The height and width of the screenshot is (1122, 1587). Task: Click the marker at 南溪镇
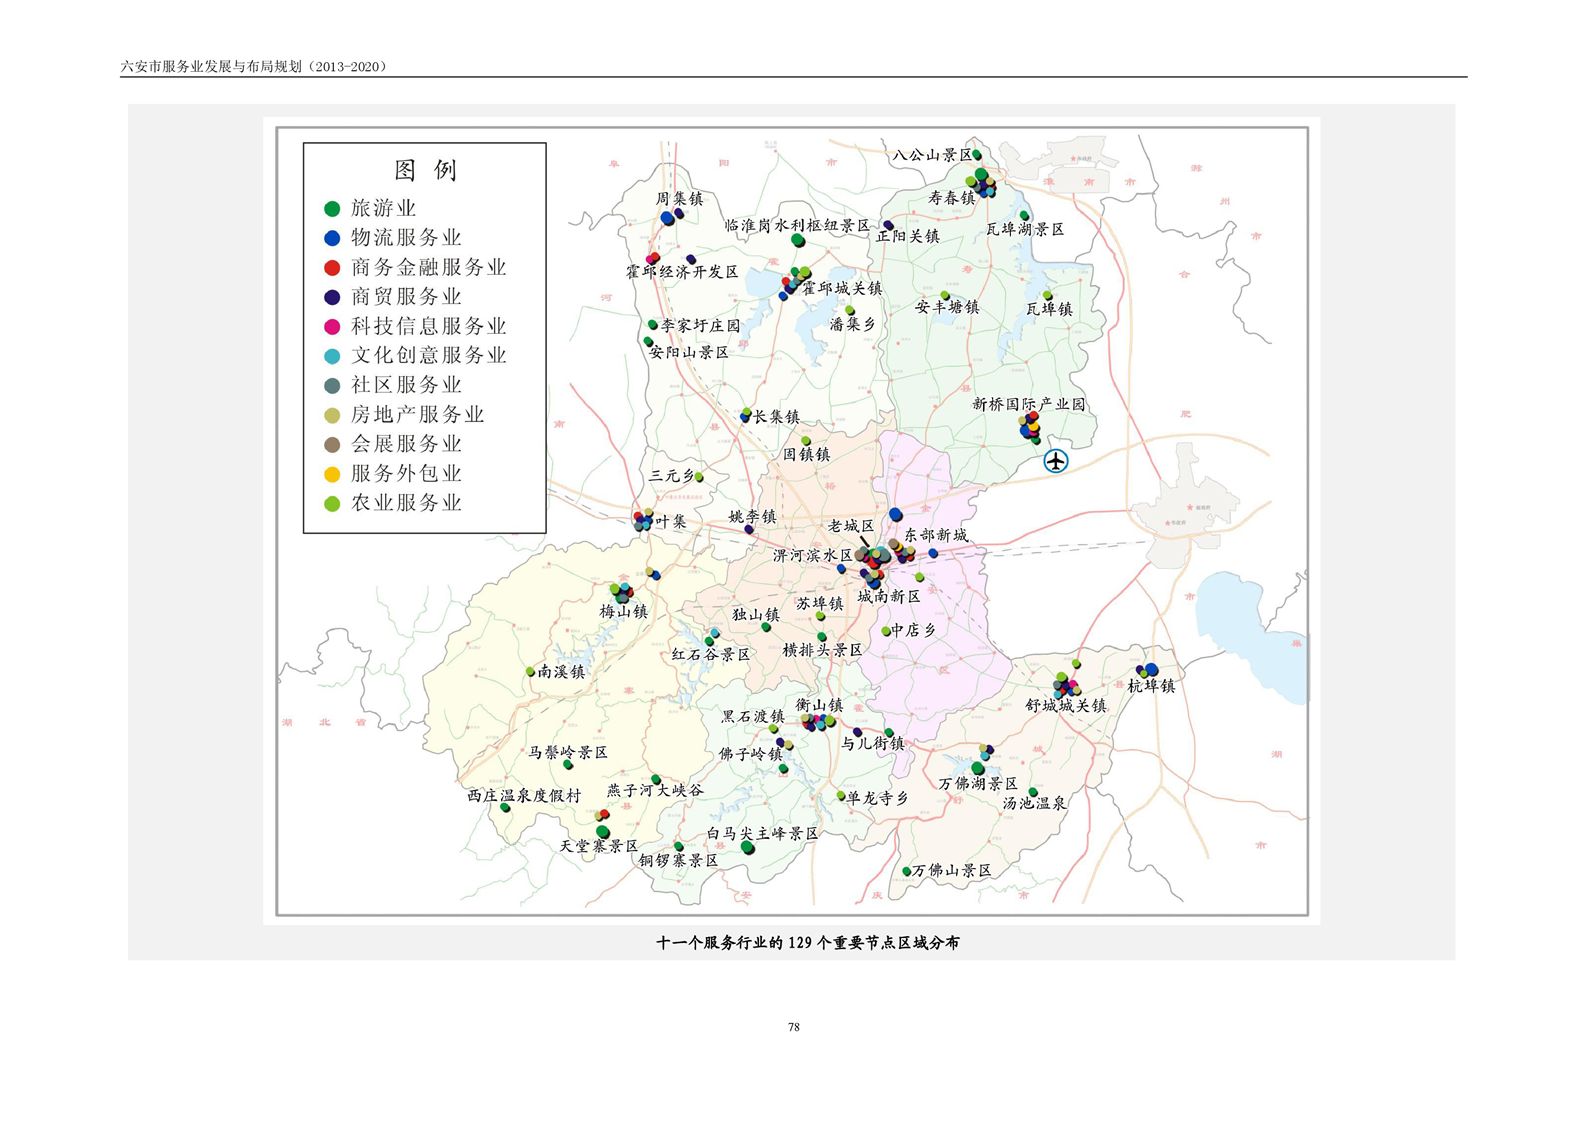530,672
